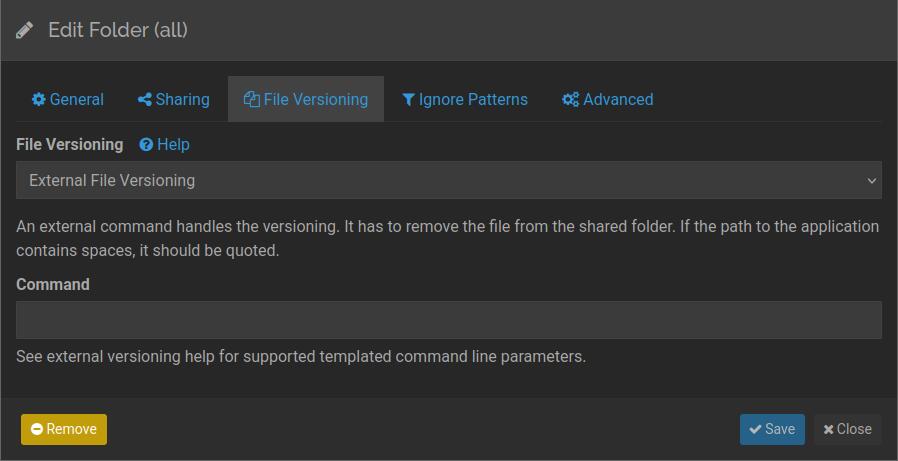Click the dropdown chevron arrow

[871, 181]
